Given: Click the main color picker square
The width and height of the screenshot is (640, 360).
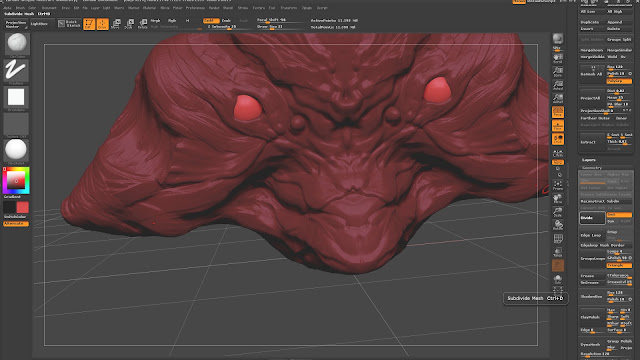Looking at the screenshot, I should click(x=16, y=180).
